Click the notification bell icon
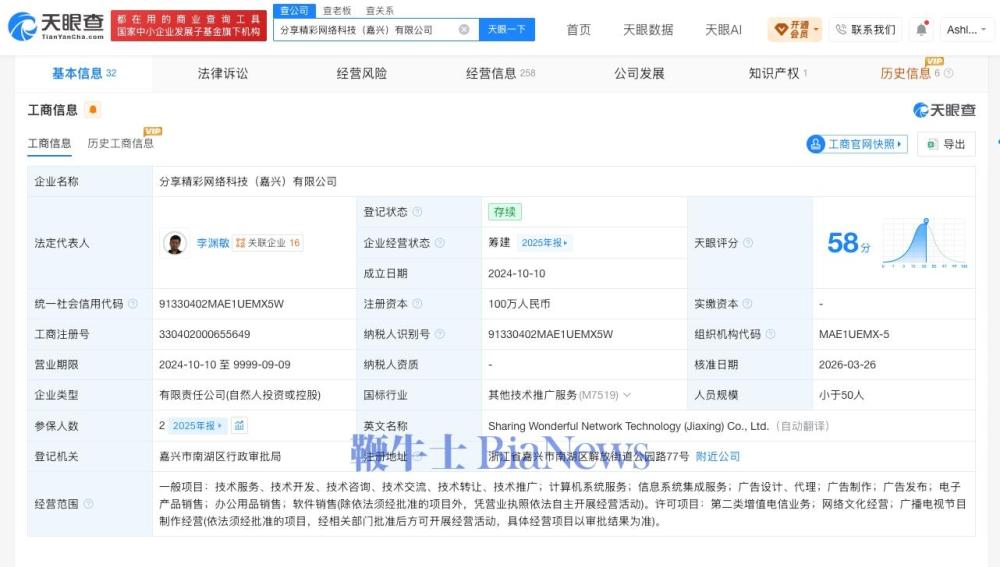 click(x=921, y=29)
